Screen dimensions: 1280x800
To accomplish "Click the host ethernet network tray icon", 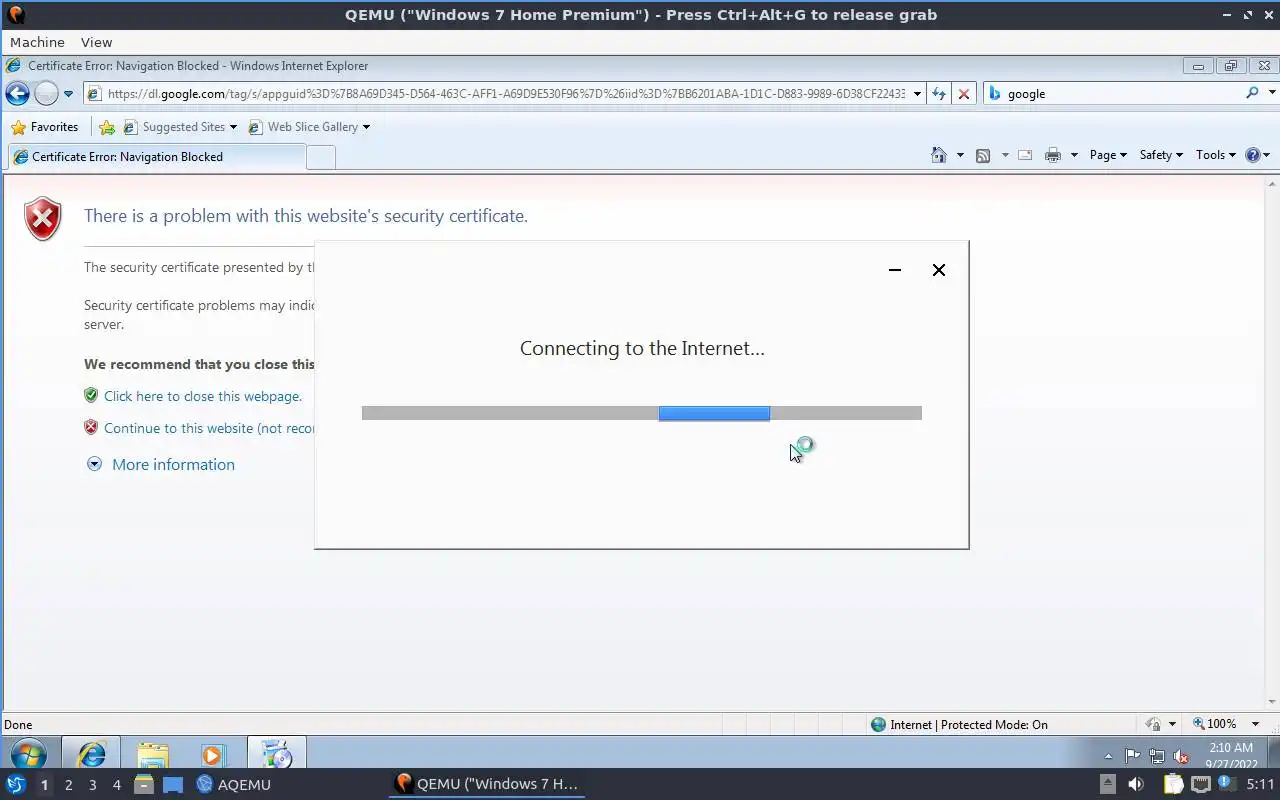I will pos(1200,785).
